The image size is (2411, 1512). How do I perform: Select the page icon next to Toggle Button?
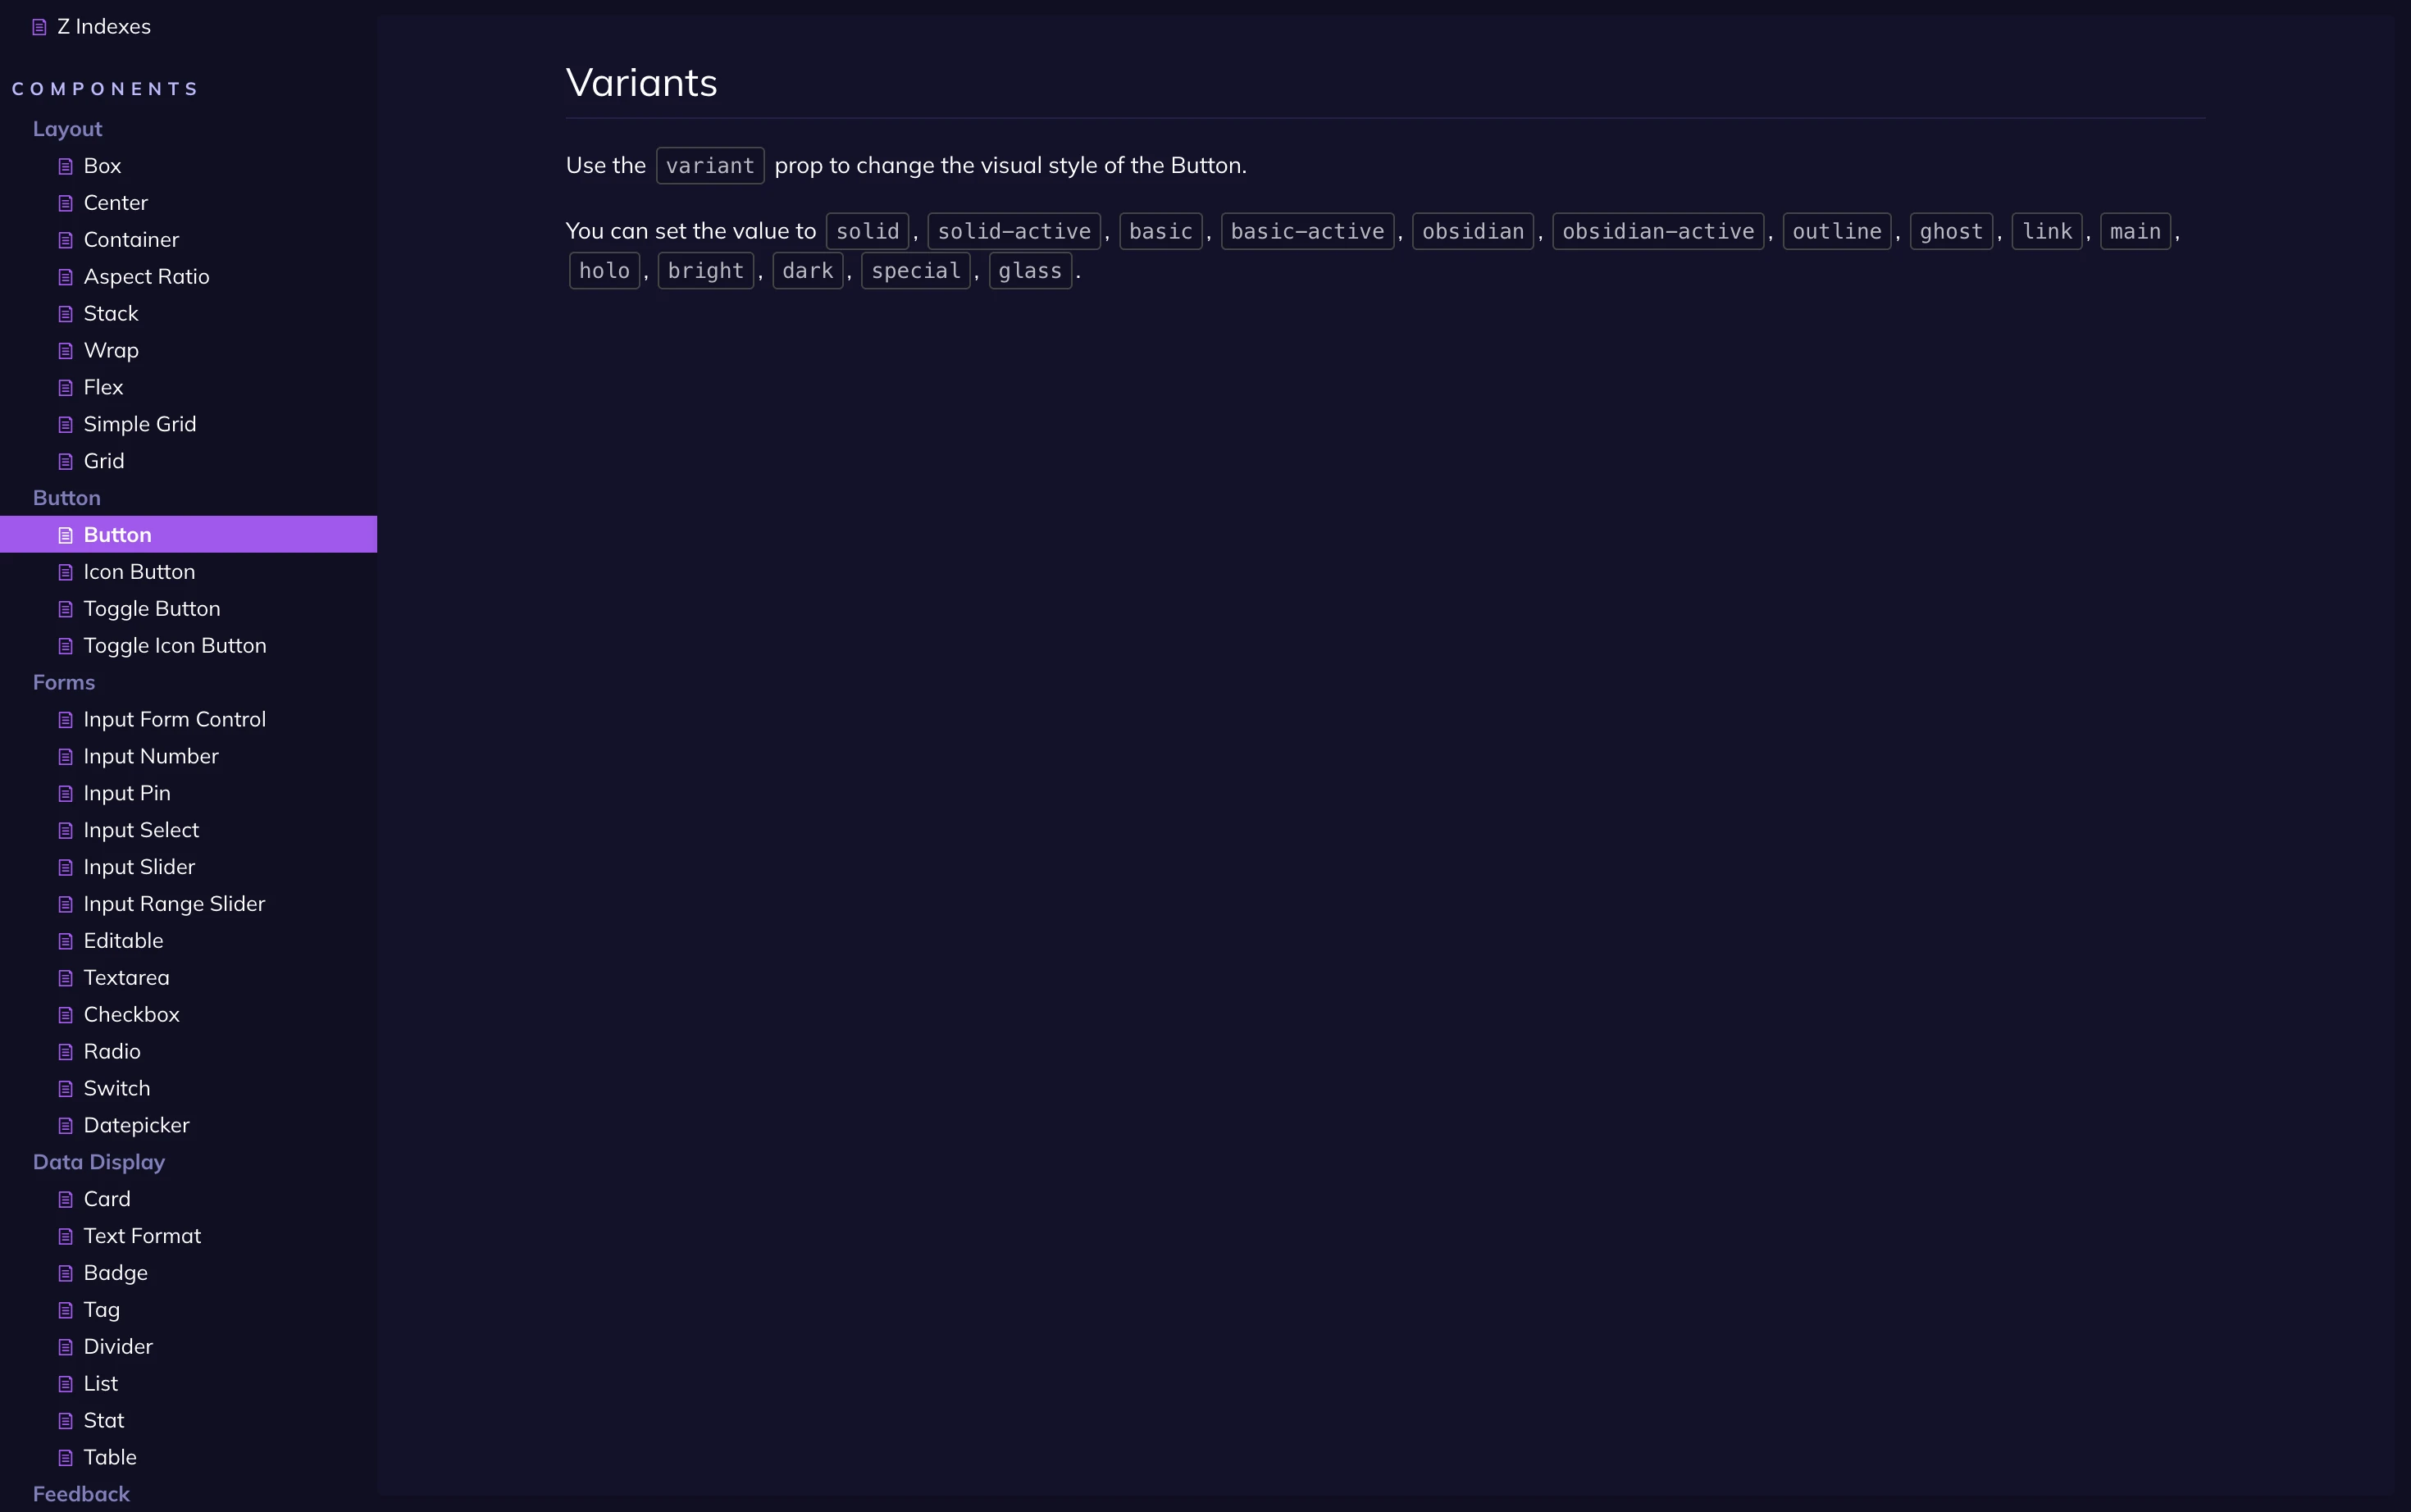[66, 609]
